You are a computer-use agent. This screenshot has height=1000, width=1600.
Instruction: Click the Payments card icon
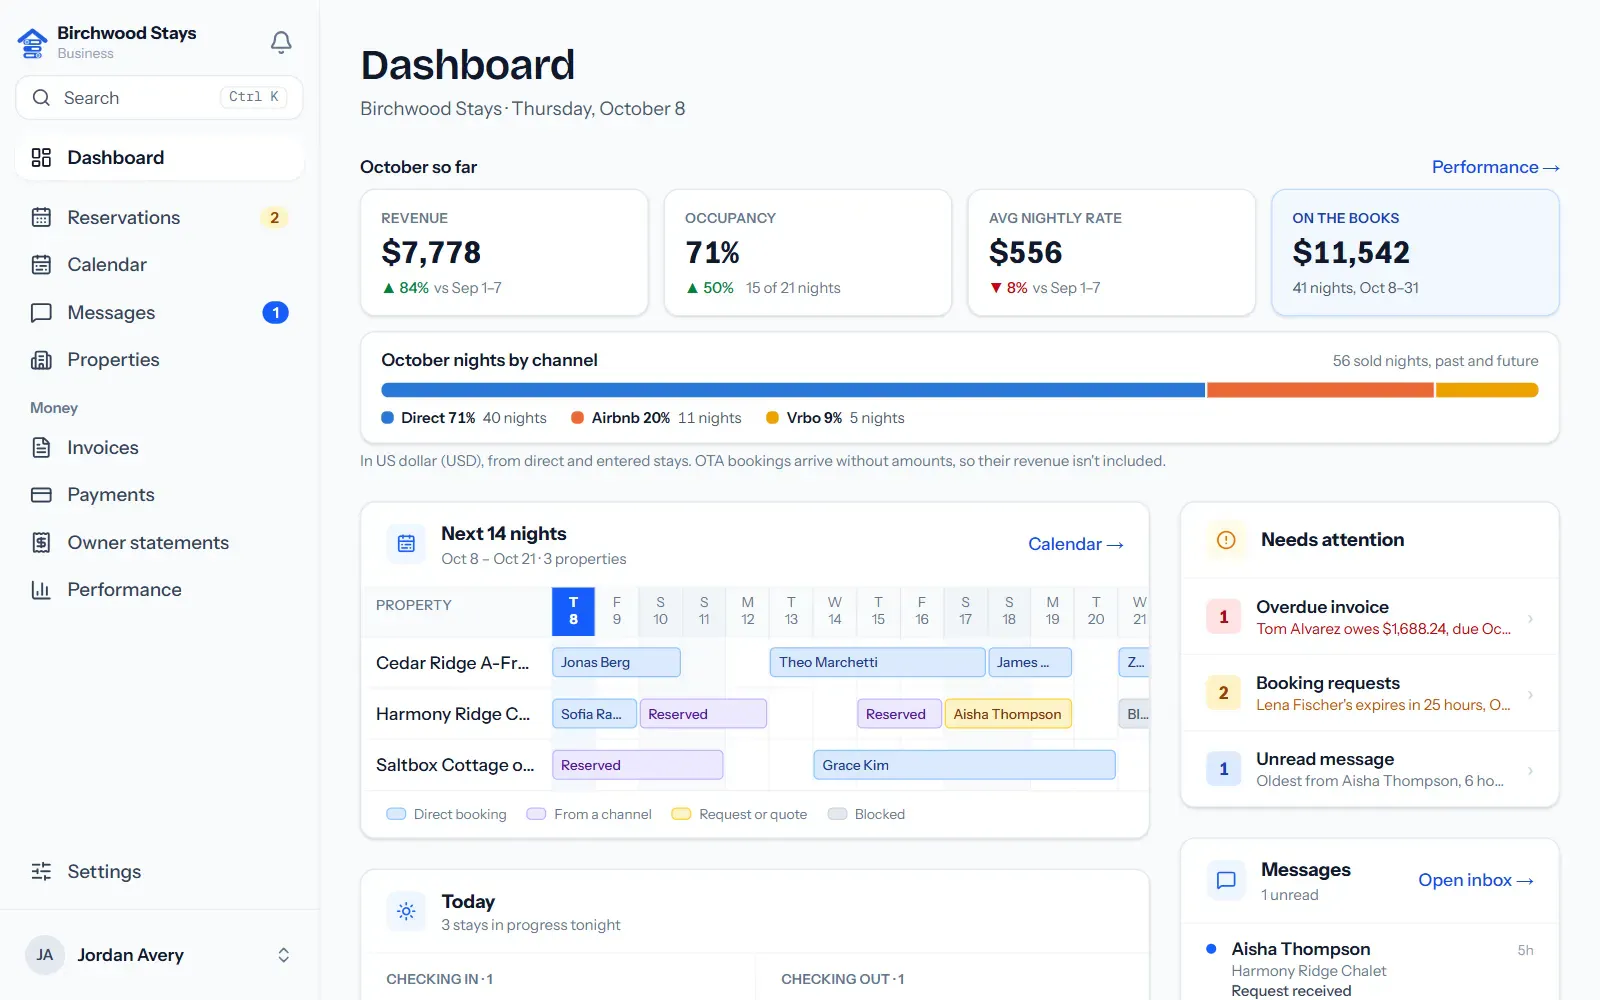pyautogui.click(x=41, y=495)
